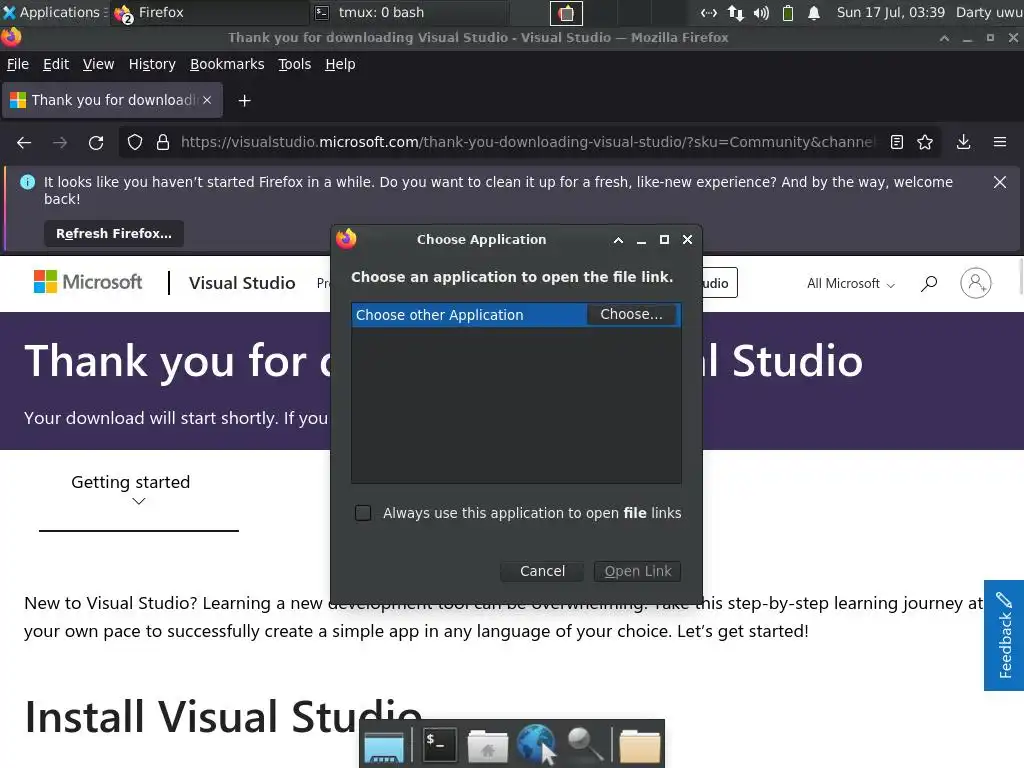Click the Refresh Firefox... button
This screenshot has height=768, width=1024.
coord(114,234)
